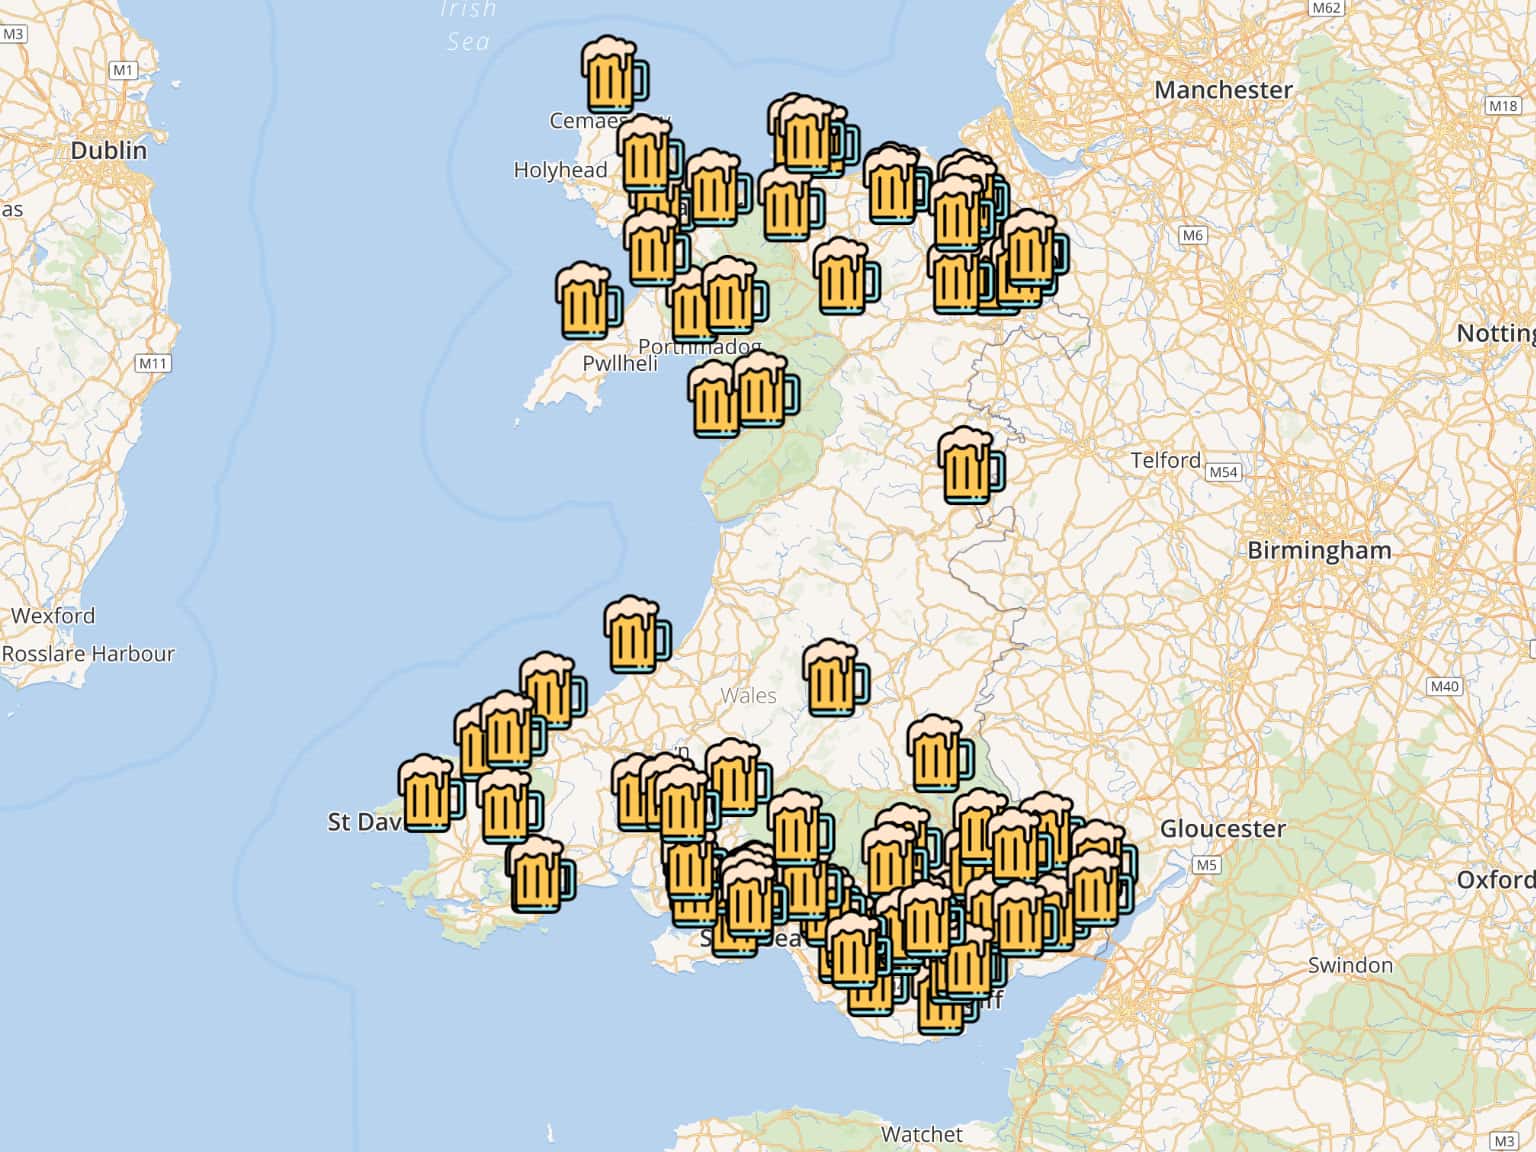Select the beer marker east of the Wales label
Screen dimensions: 1536x1152
(x=834, y=679)
